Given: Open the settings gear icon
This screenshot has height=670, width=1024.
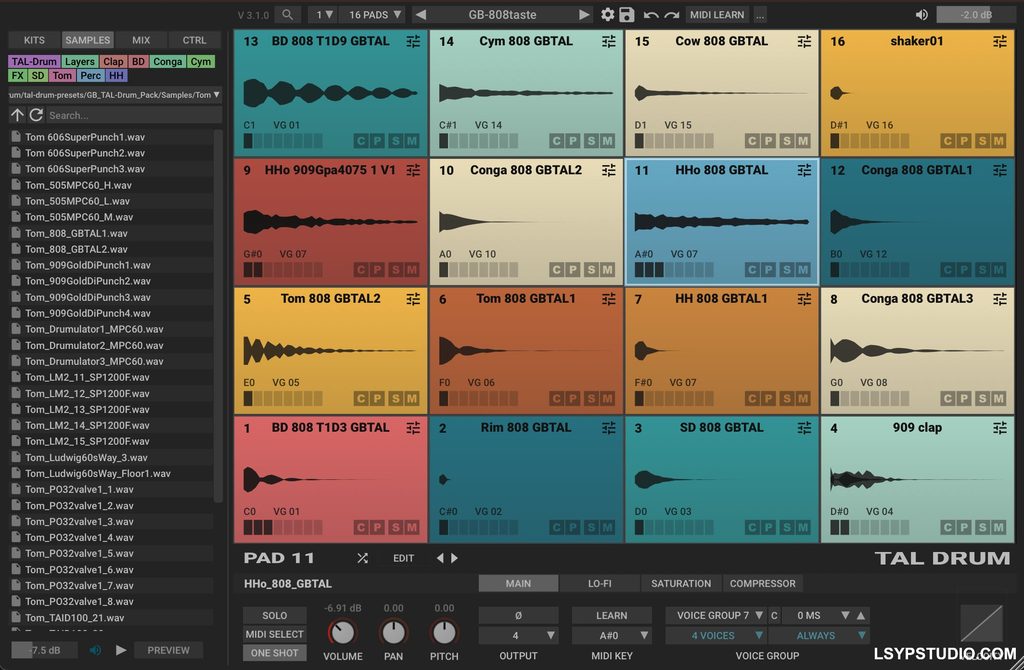Looking at the screenshot, I should point(607,14).
